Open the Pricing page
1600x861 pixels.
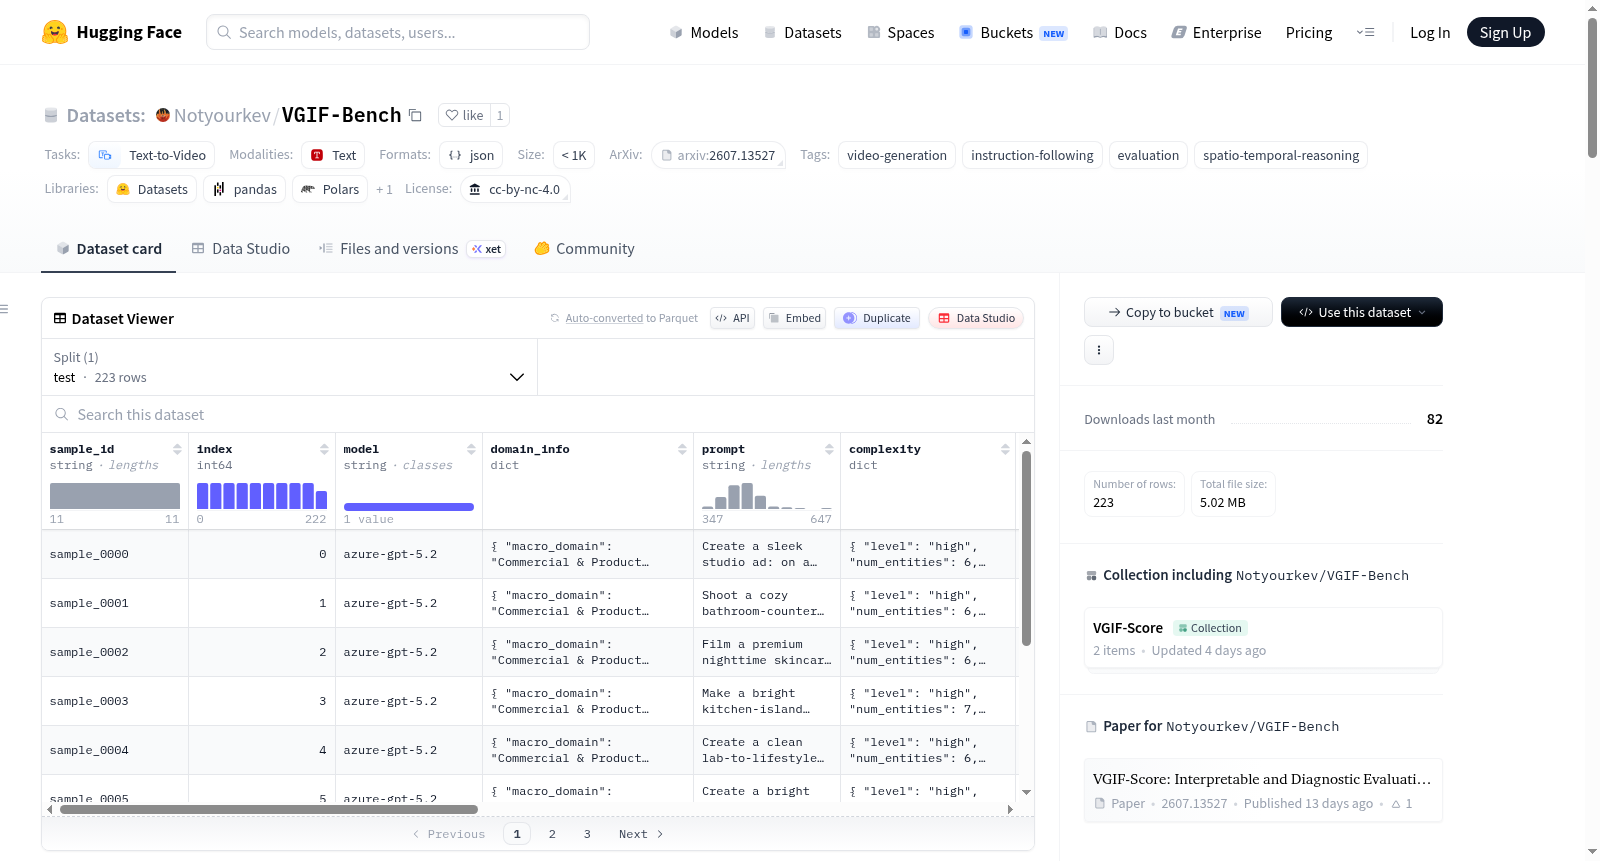[1309, 32]
